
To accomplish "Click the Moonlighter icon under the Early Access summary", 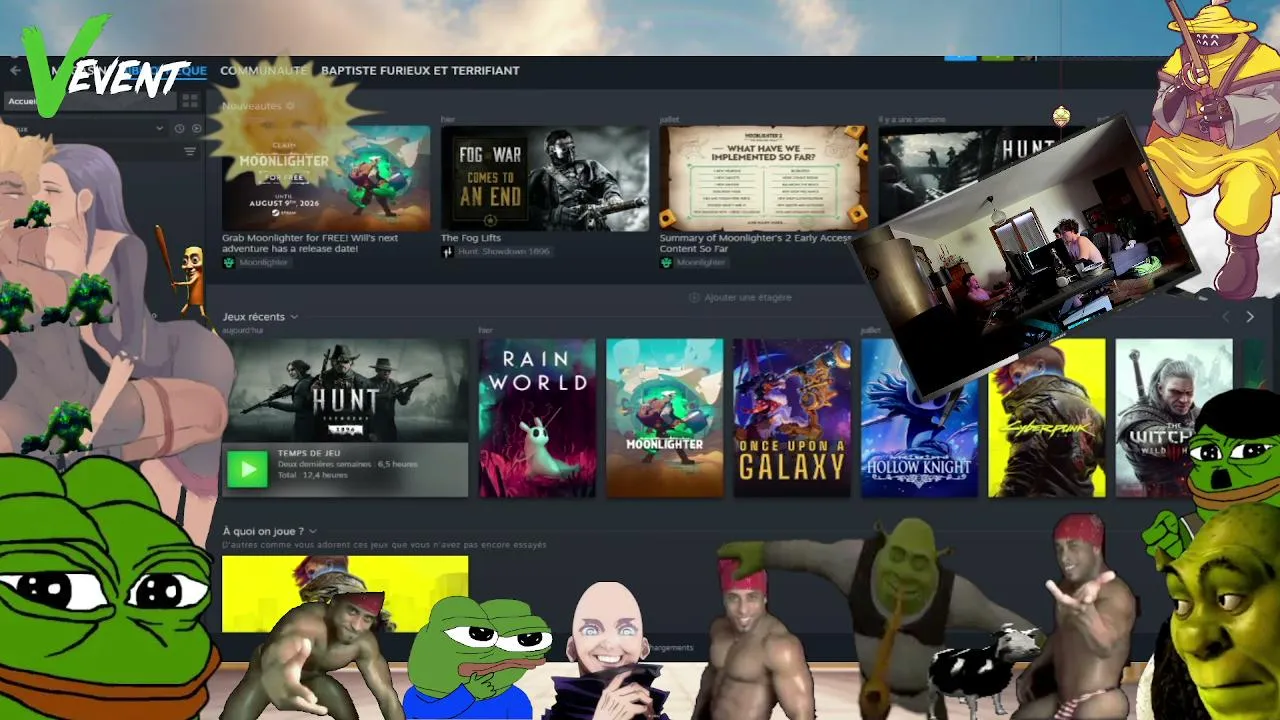I will [x=666, y=262].
